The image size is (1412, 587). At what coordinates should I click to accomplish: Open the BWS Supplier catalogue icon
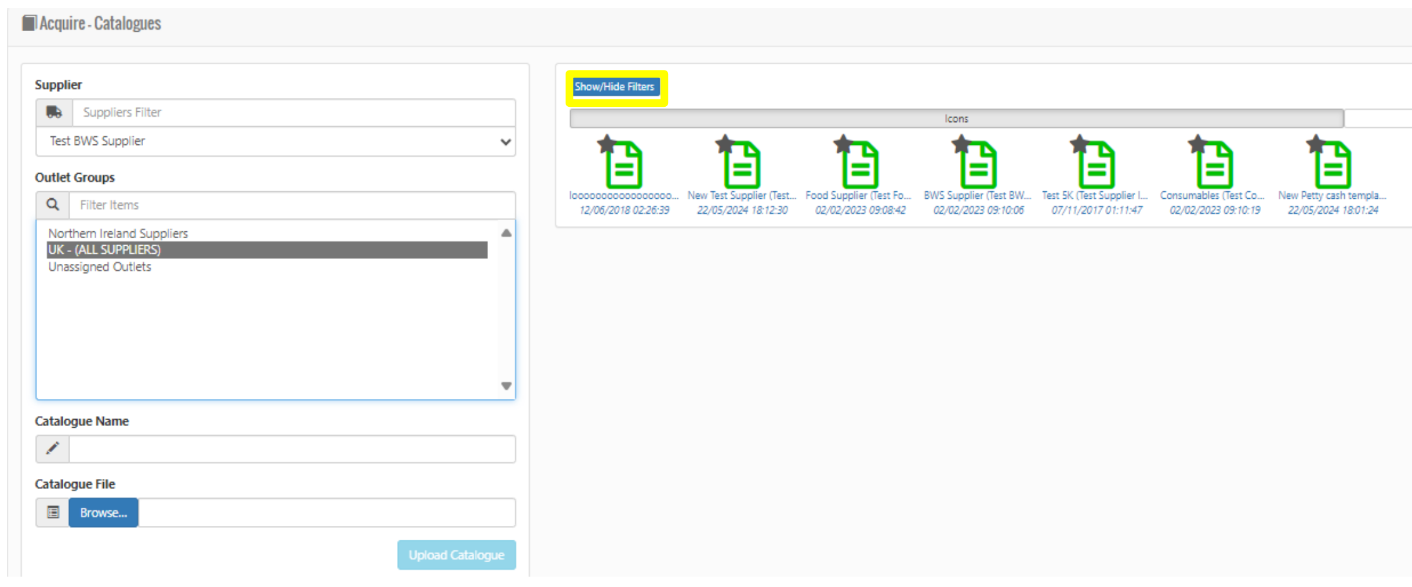point(979,164)
